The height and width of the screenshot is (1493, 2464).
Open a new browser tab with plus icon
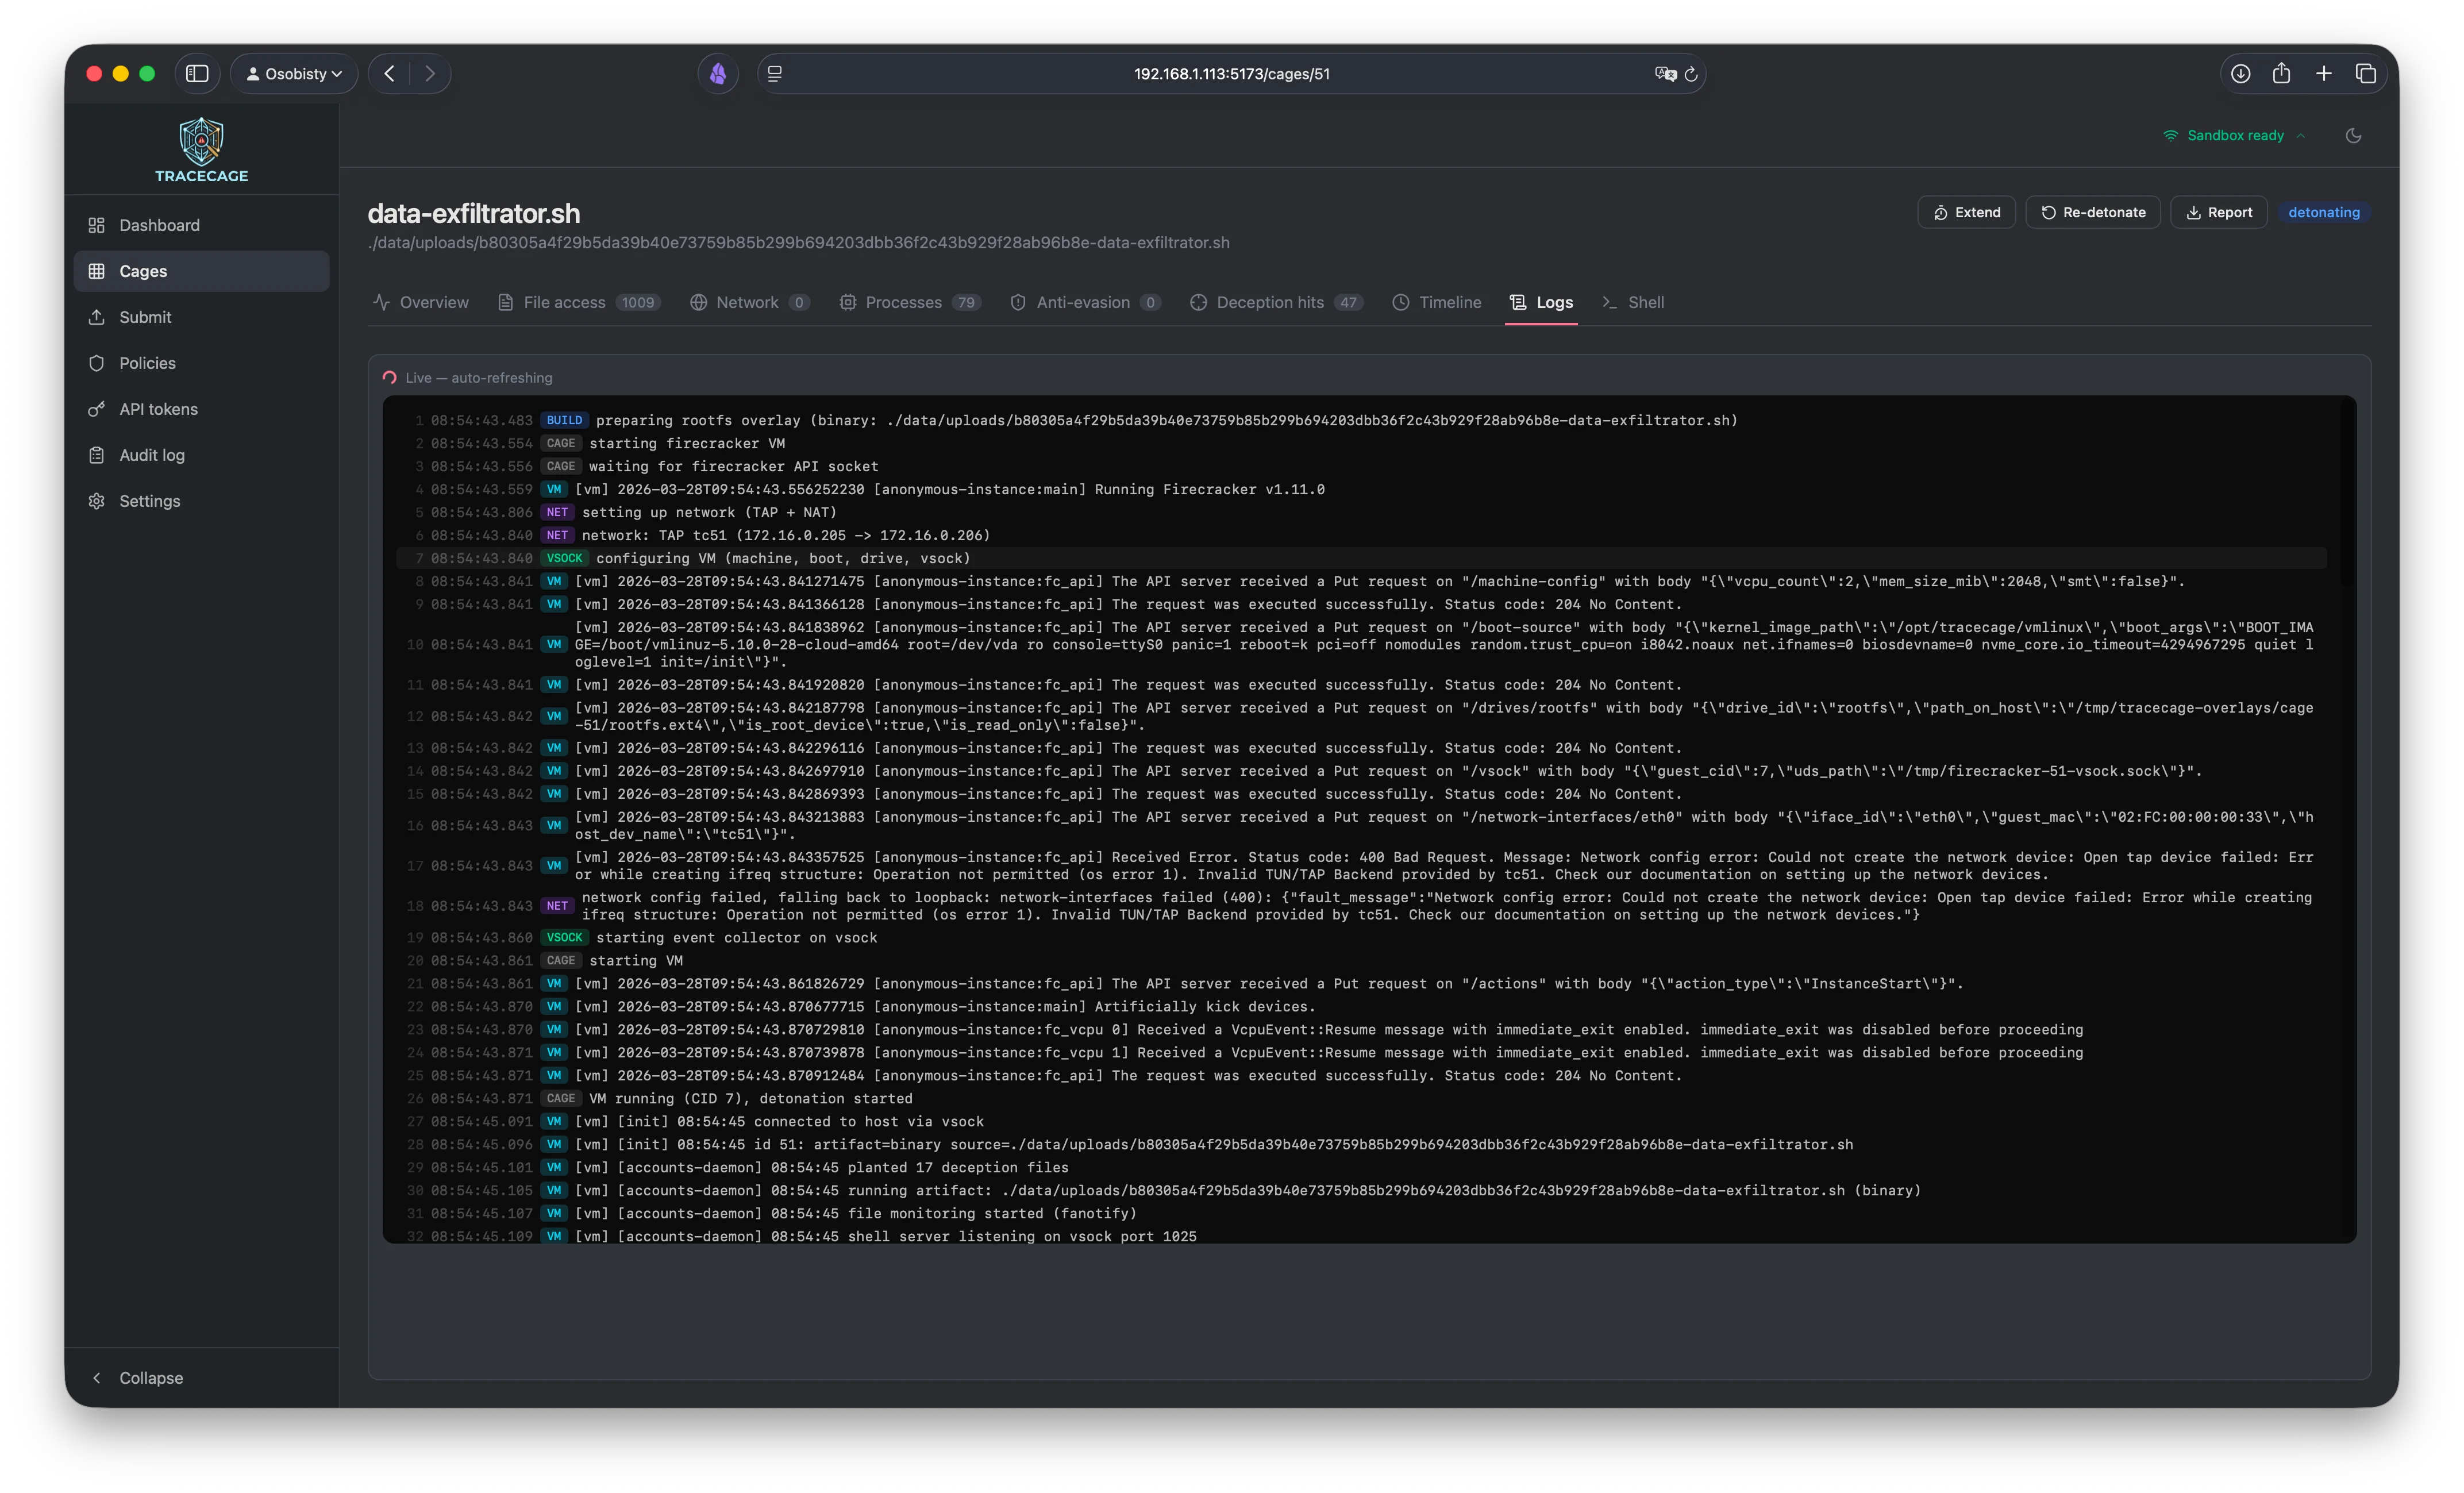pos(2323,73)
